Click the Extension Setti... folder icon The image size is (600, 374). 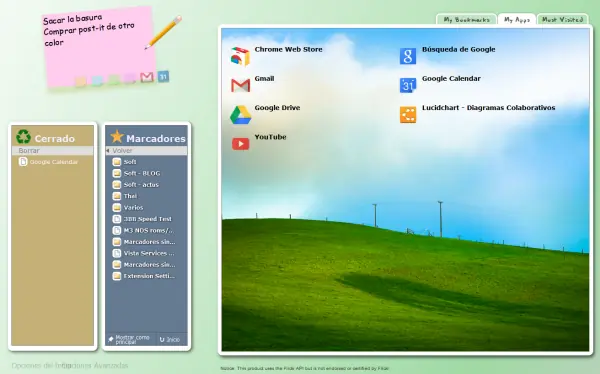pos(117,276)
